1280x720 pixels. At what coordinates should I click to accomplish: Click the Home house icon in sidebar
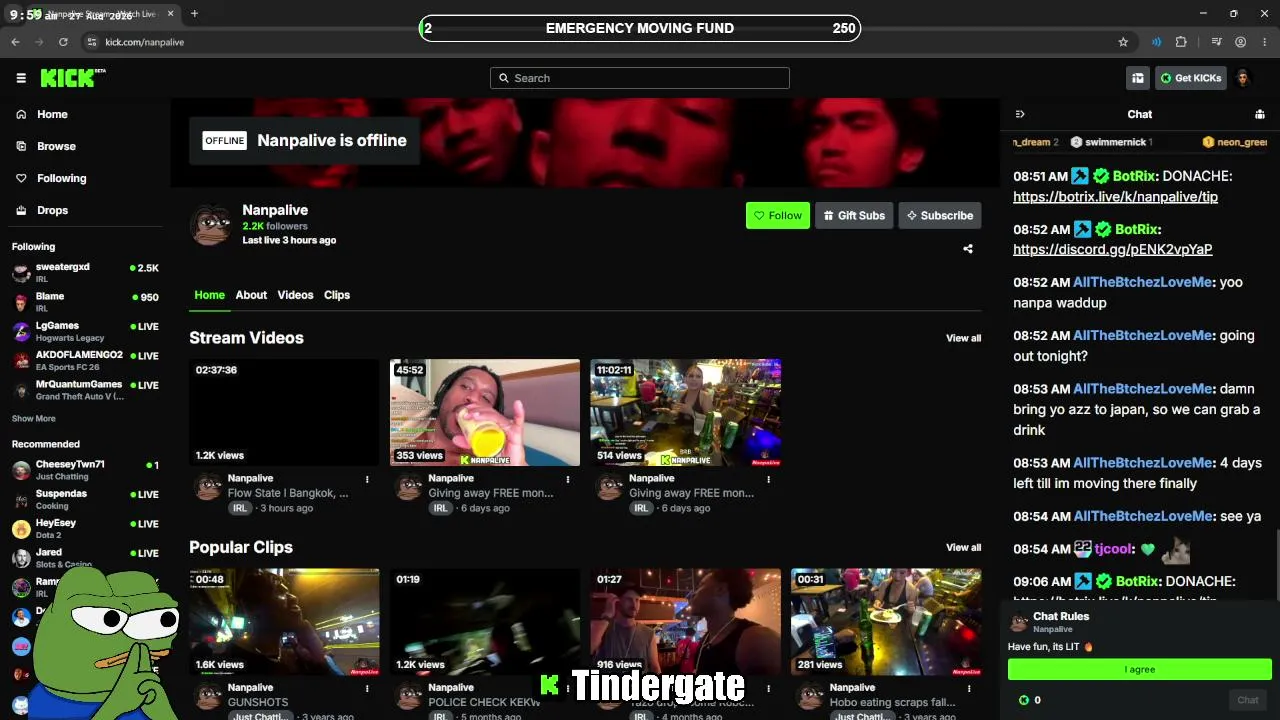click(21, 114)
